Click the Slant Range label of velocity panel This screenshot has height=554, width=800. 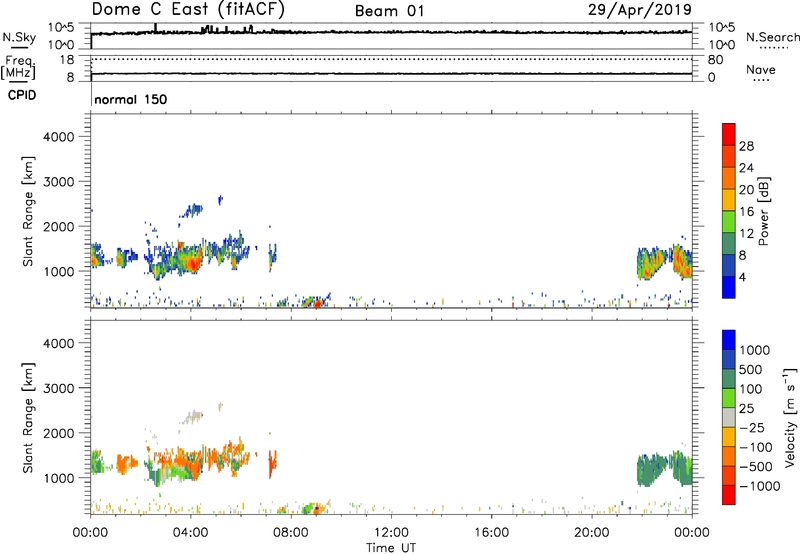click(x=28, y=418)
